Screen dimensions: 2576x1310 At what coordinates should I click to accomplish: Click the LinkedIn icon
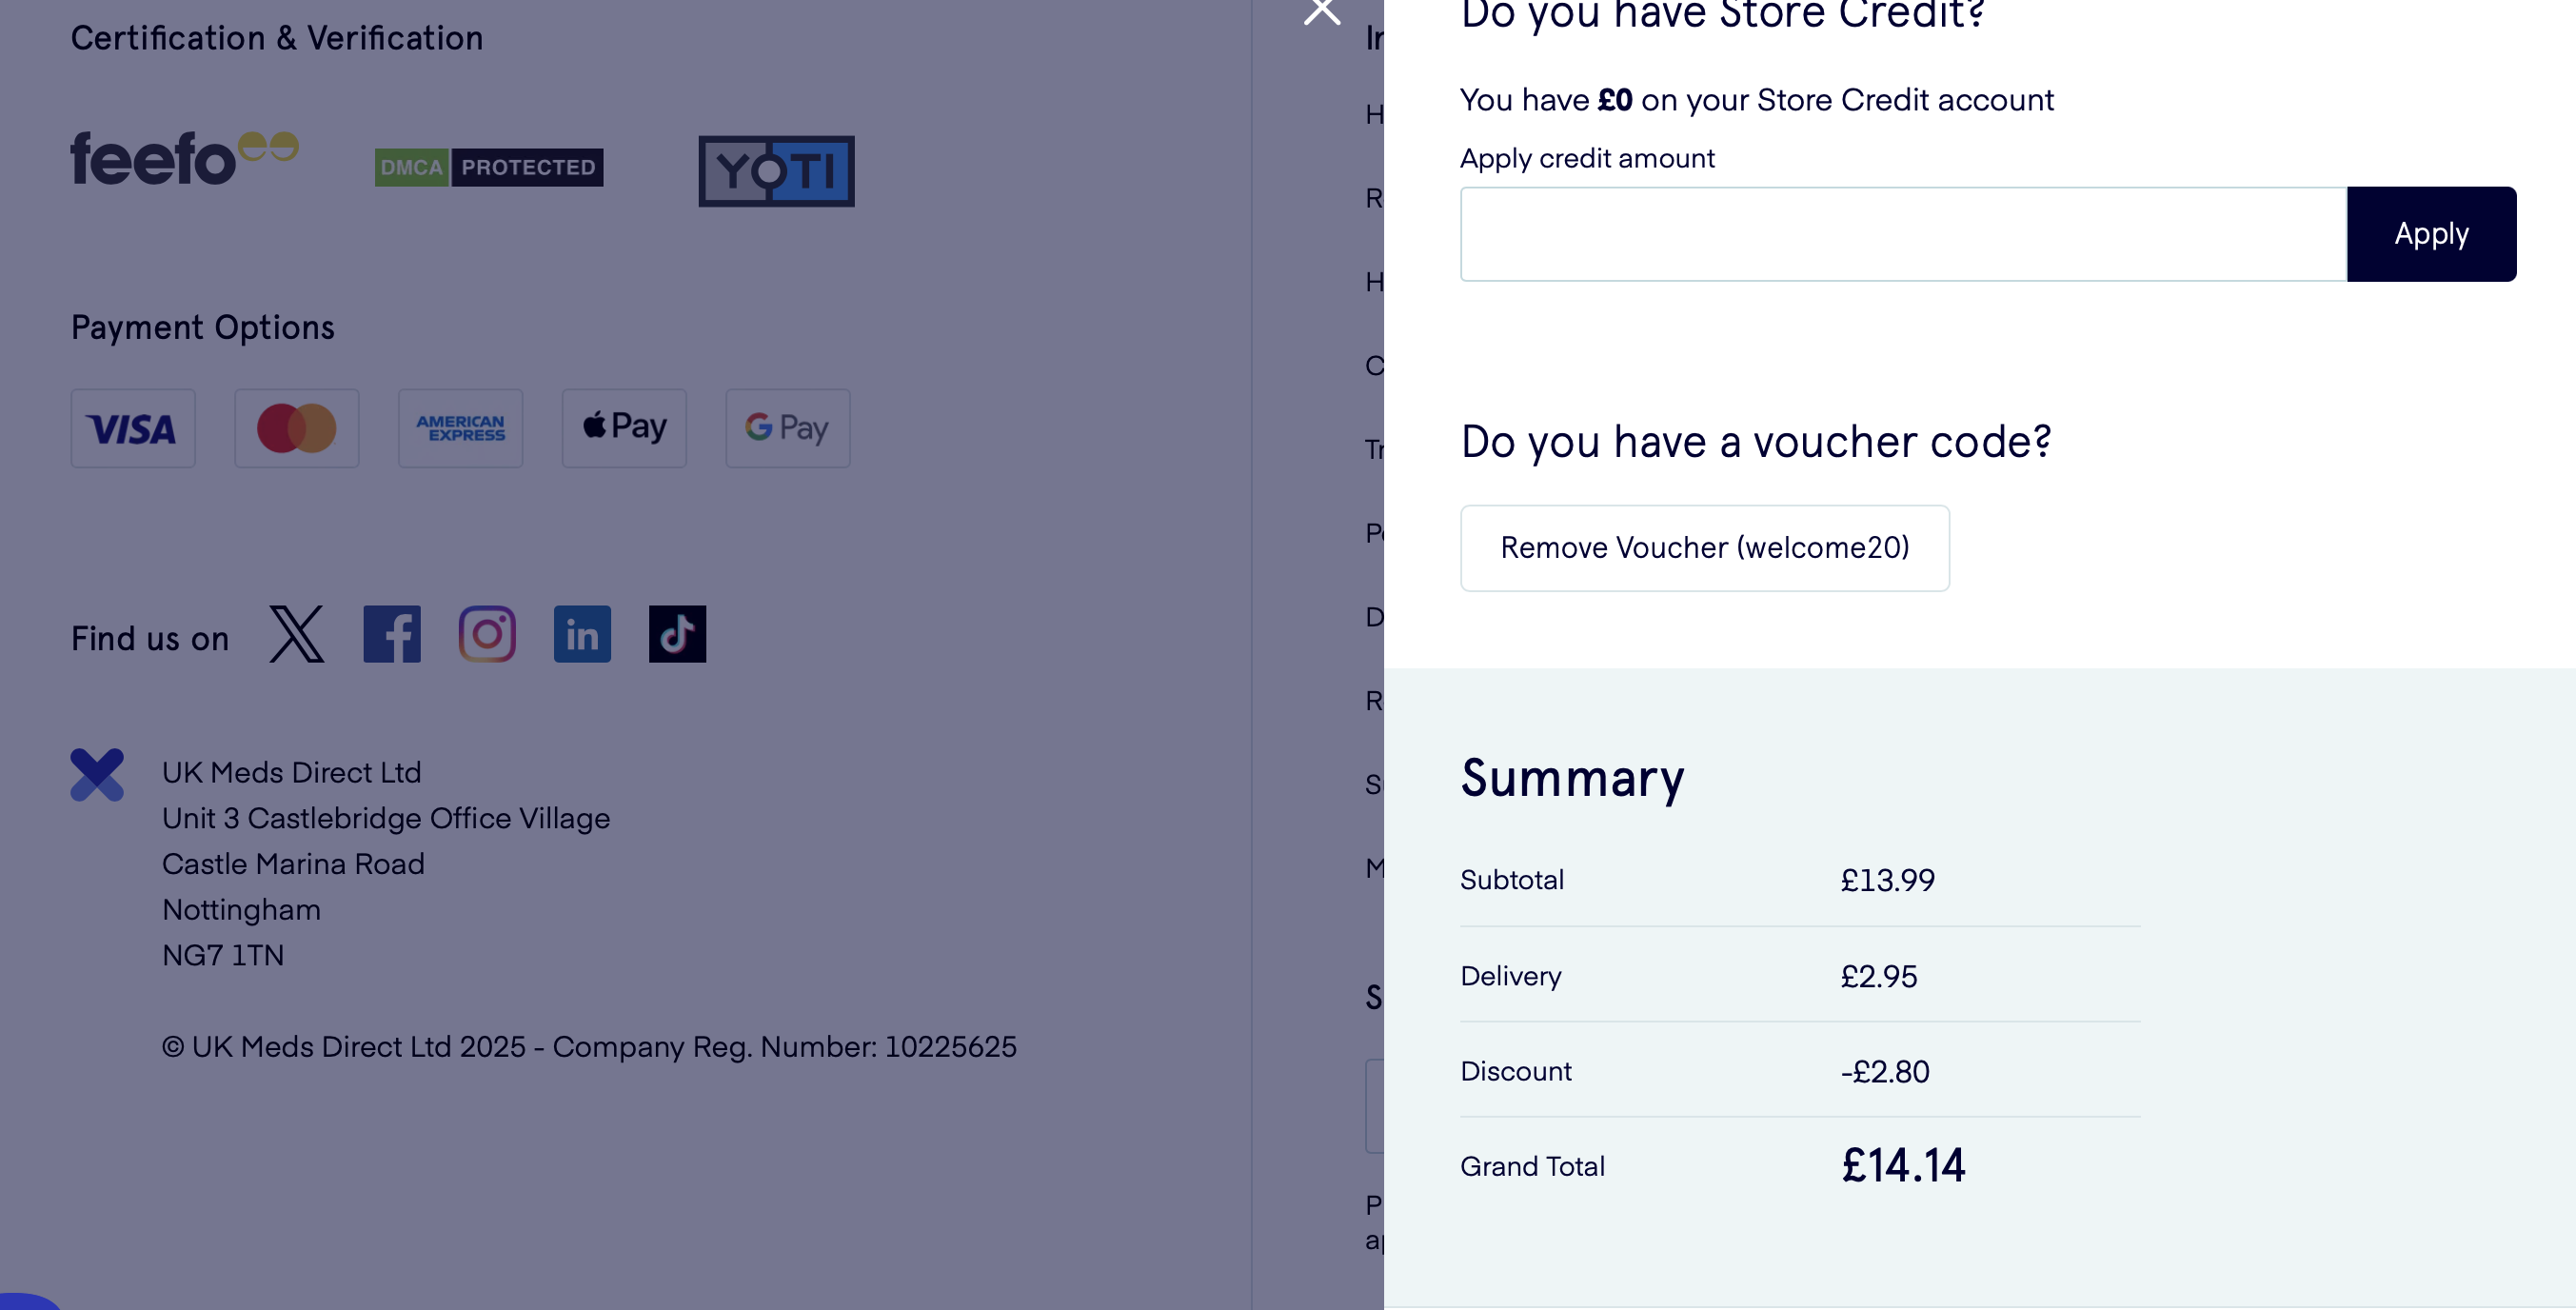pos(582,634)
